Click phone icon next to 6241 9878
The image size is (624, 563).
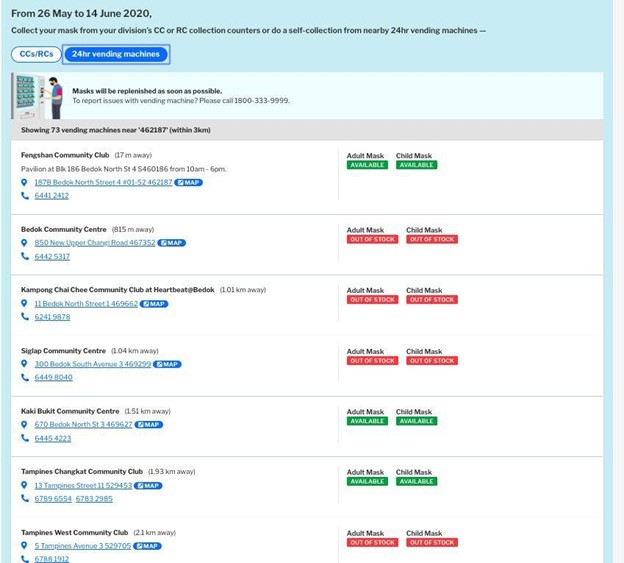point(25,317)
